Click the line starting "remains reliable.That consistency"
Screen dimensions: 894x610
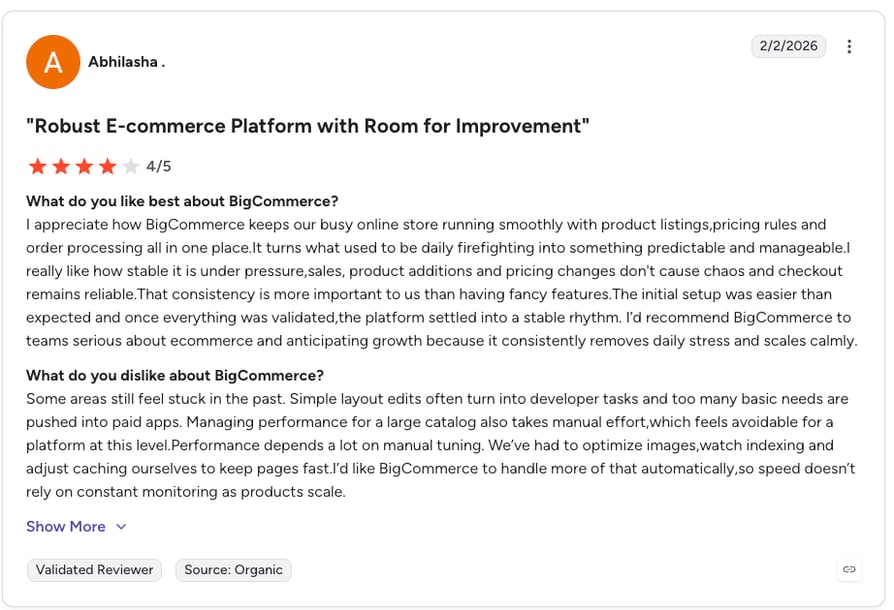pyautogui.click(x=429, y=294)
